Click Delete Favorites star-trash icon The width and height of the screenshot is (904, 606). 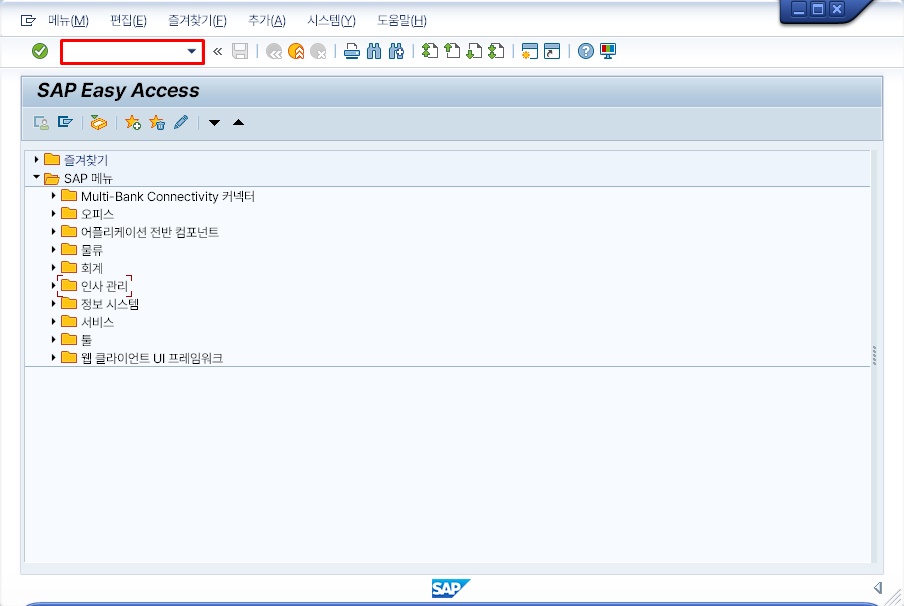(157, 122)
